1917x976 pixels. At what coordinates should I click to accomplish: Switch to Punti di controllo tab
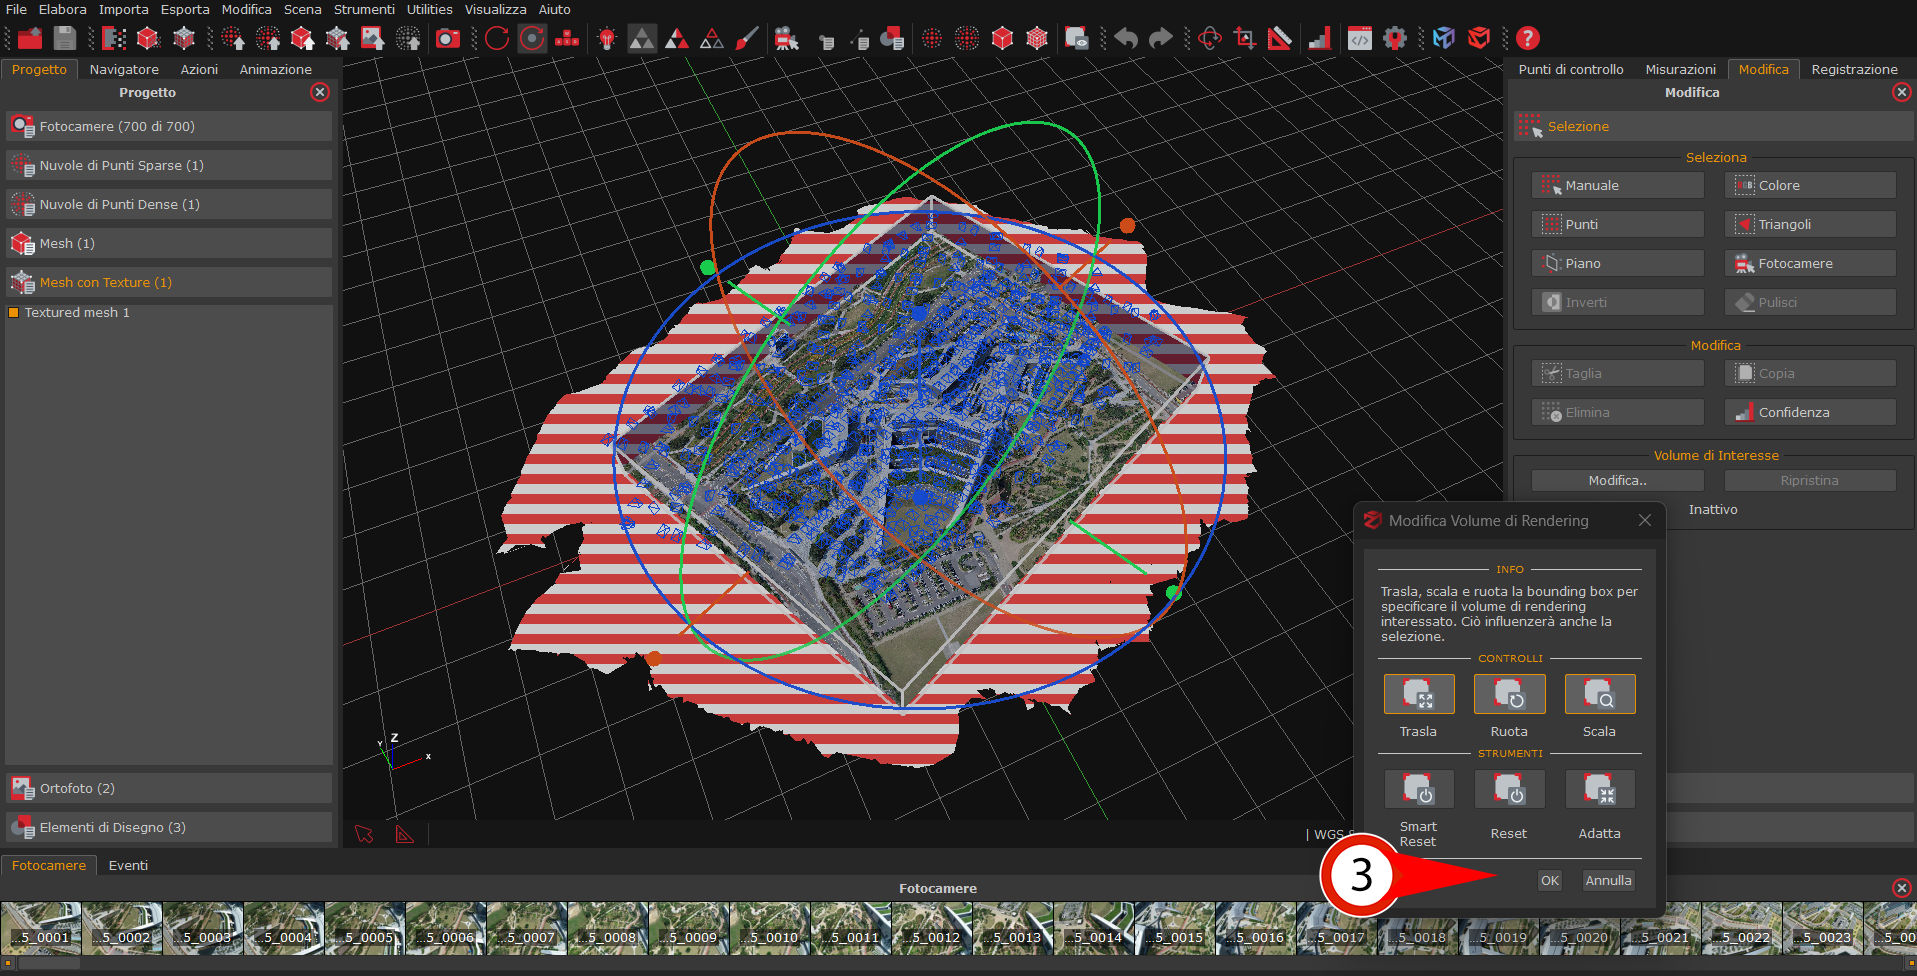[x=1571, y=70]
